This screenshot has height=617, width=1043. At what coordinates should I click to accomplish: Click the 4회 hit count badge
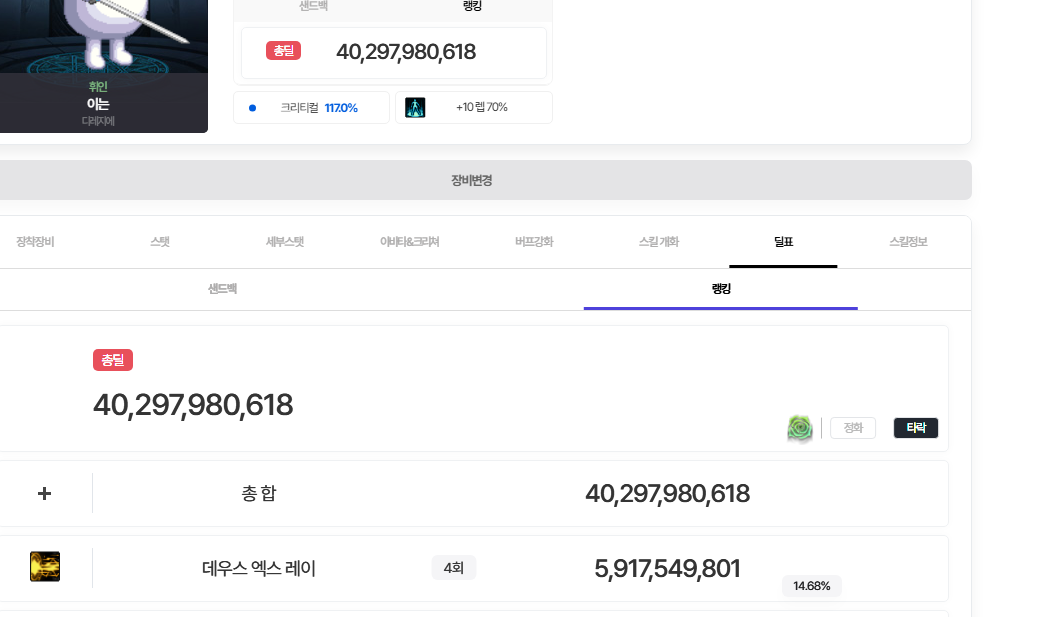[x=453, y=568]
